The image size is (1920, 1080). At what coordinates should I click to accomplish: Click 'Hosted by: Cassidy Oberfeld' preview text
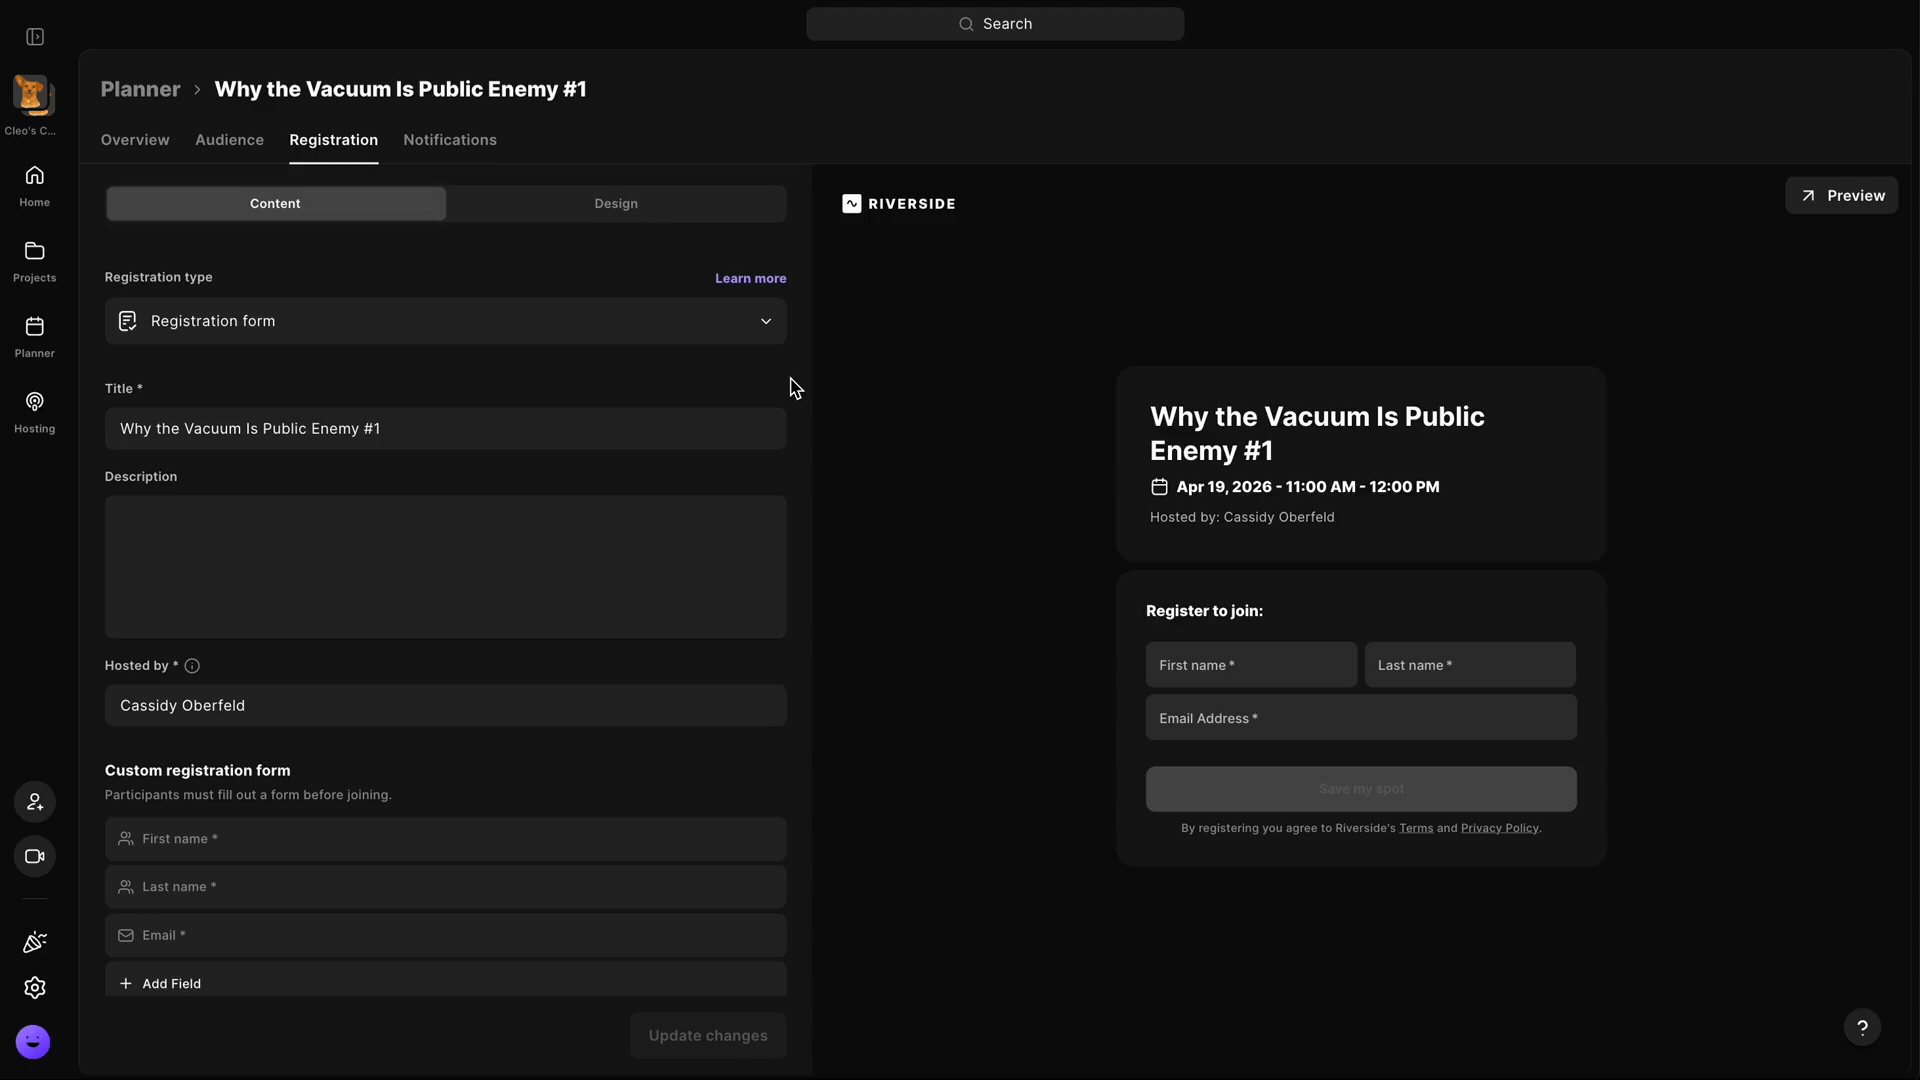coord(1242,518)
